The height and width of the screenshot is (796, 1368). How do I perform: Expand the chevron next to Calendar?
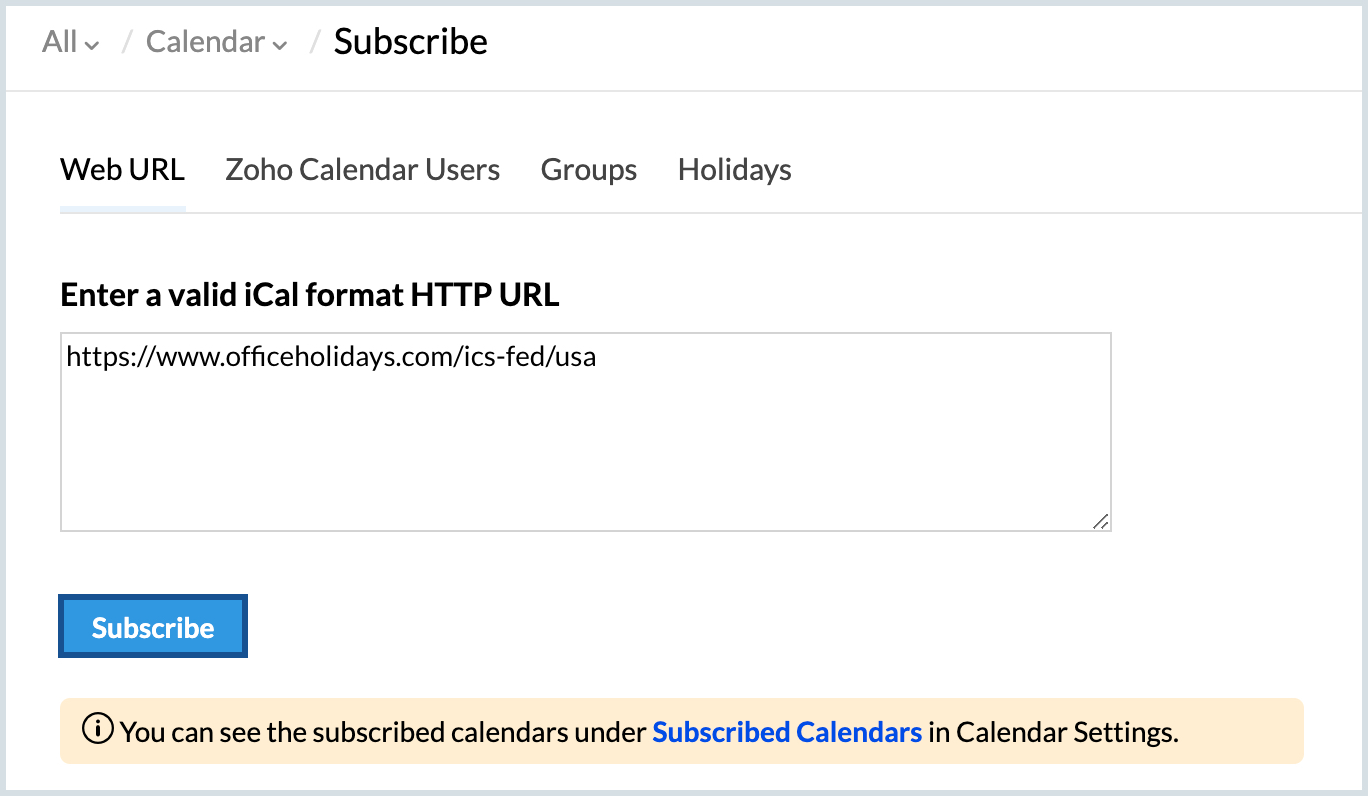tap(280, 45)
